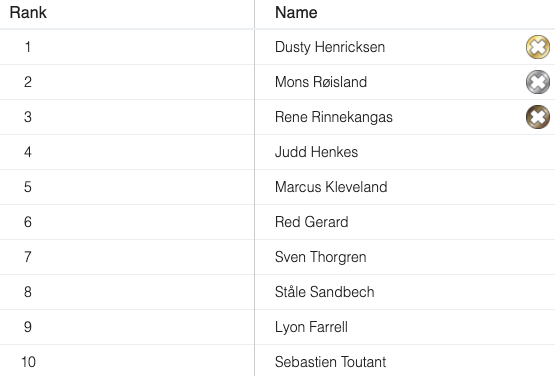This screenshot has height=376, width=555.
Task: Click the silver medal icon for Mons Røisland
Action: click(x=538, y=82)
